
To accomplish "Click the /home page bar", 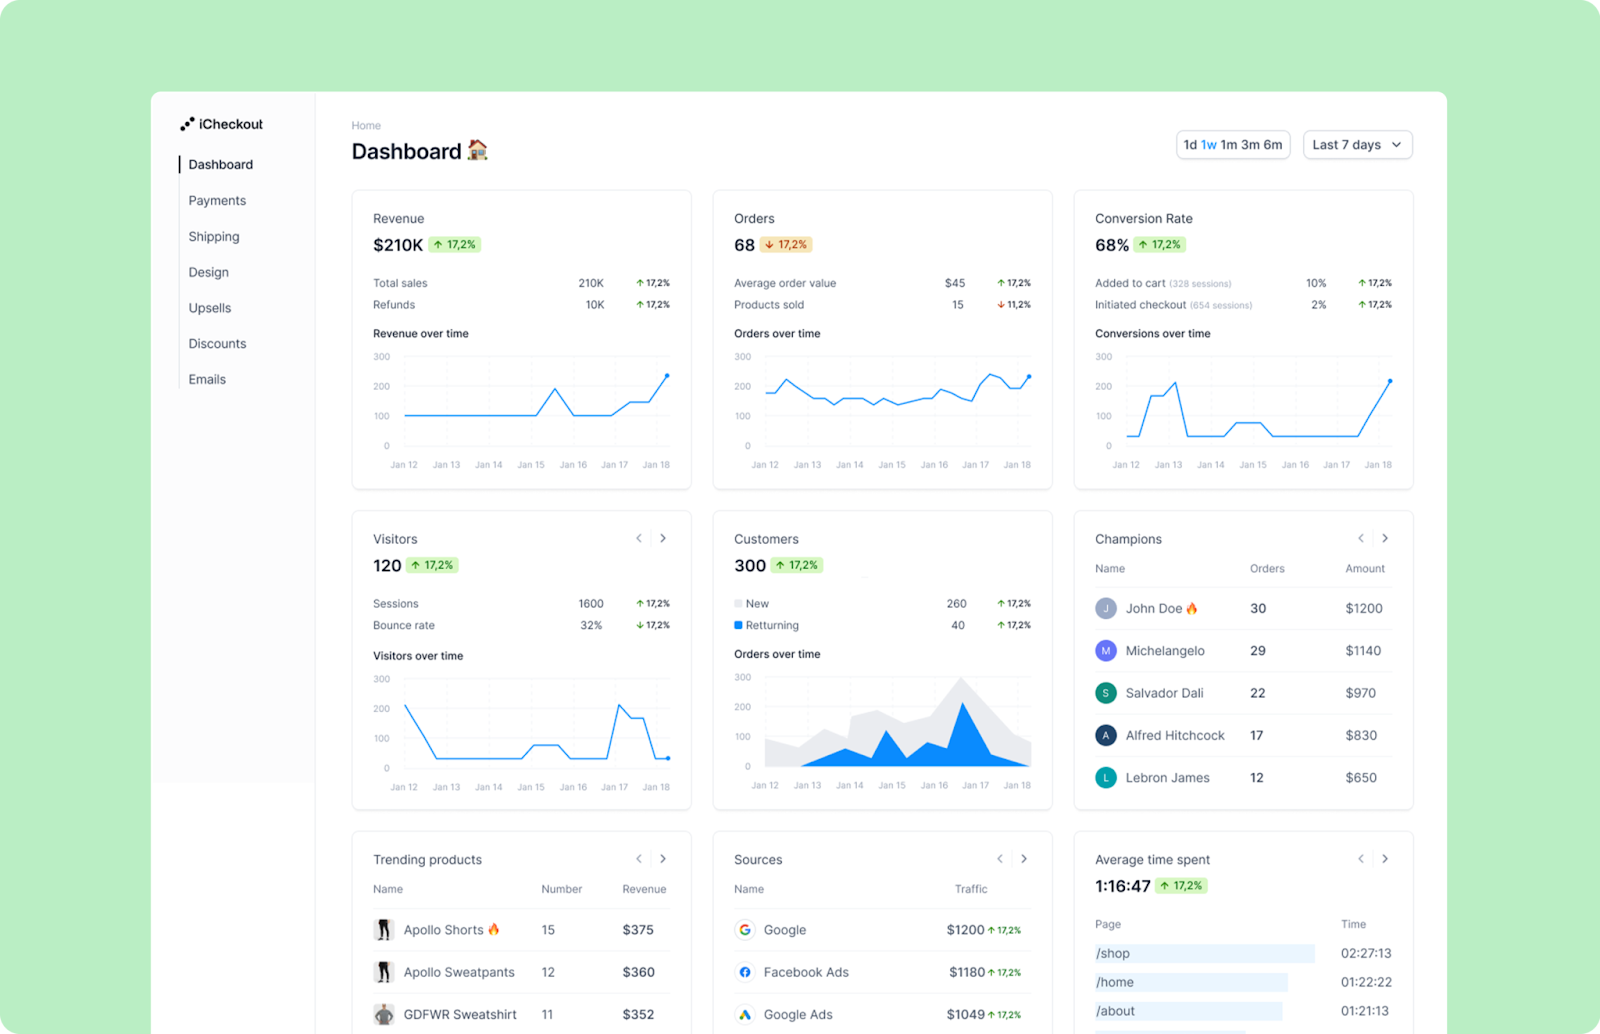I will (x=1191, y=982).
